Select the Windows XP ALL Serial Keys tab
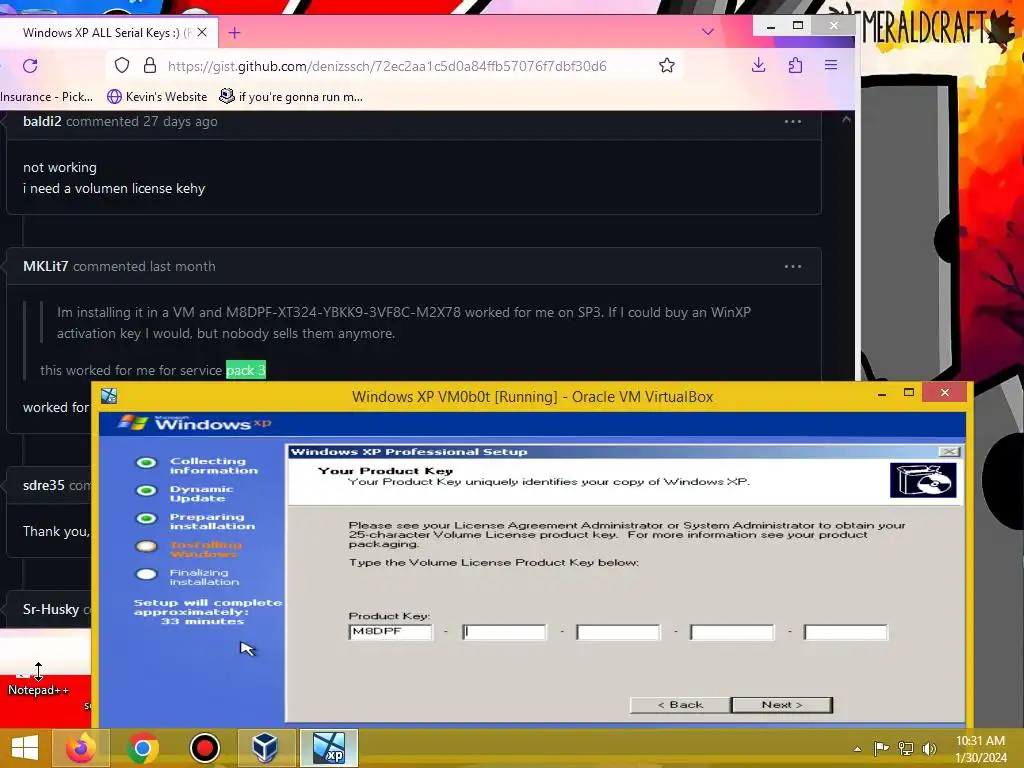 click(x=107, y=32)
